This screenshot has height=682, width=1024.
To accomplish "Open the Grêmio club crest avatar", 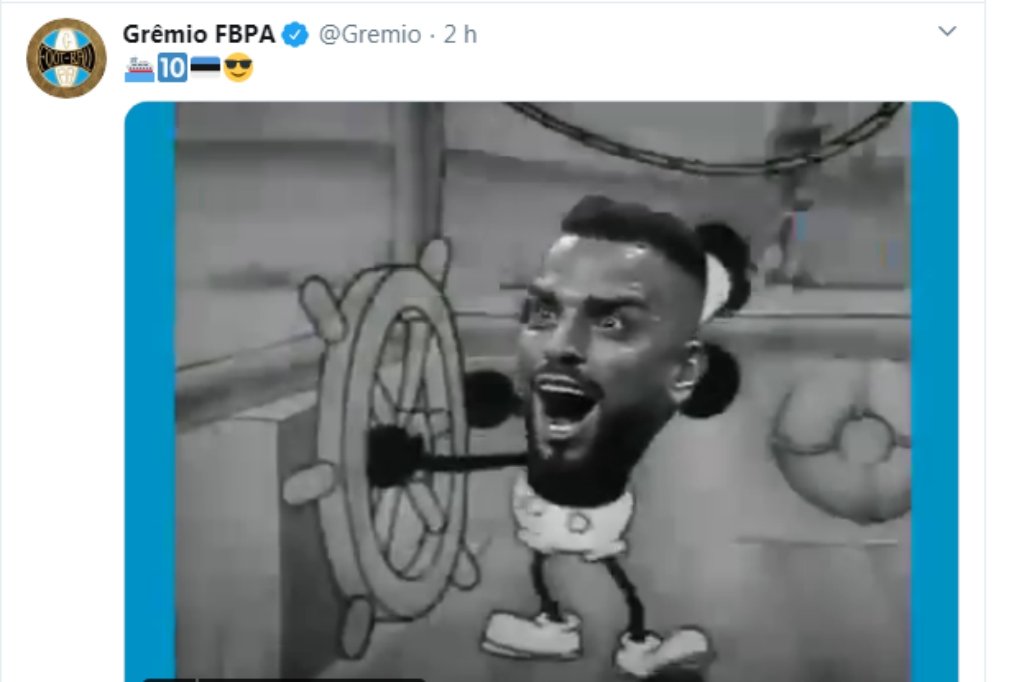I will (x=66, y=58).
